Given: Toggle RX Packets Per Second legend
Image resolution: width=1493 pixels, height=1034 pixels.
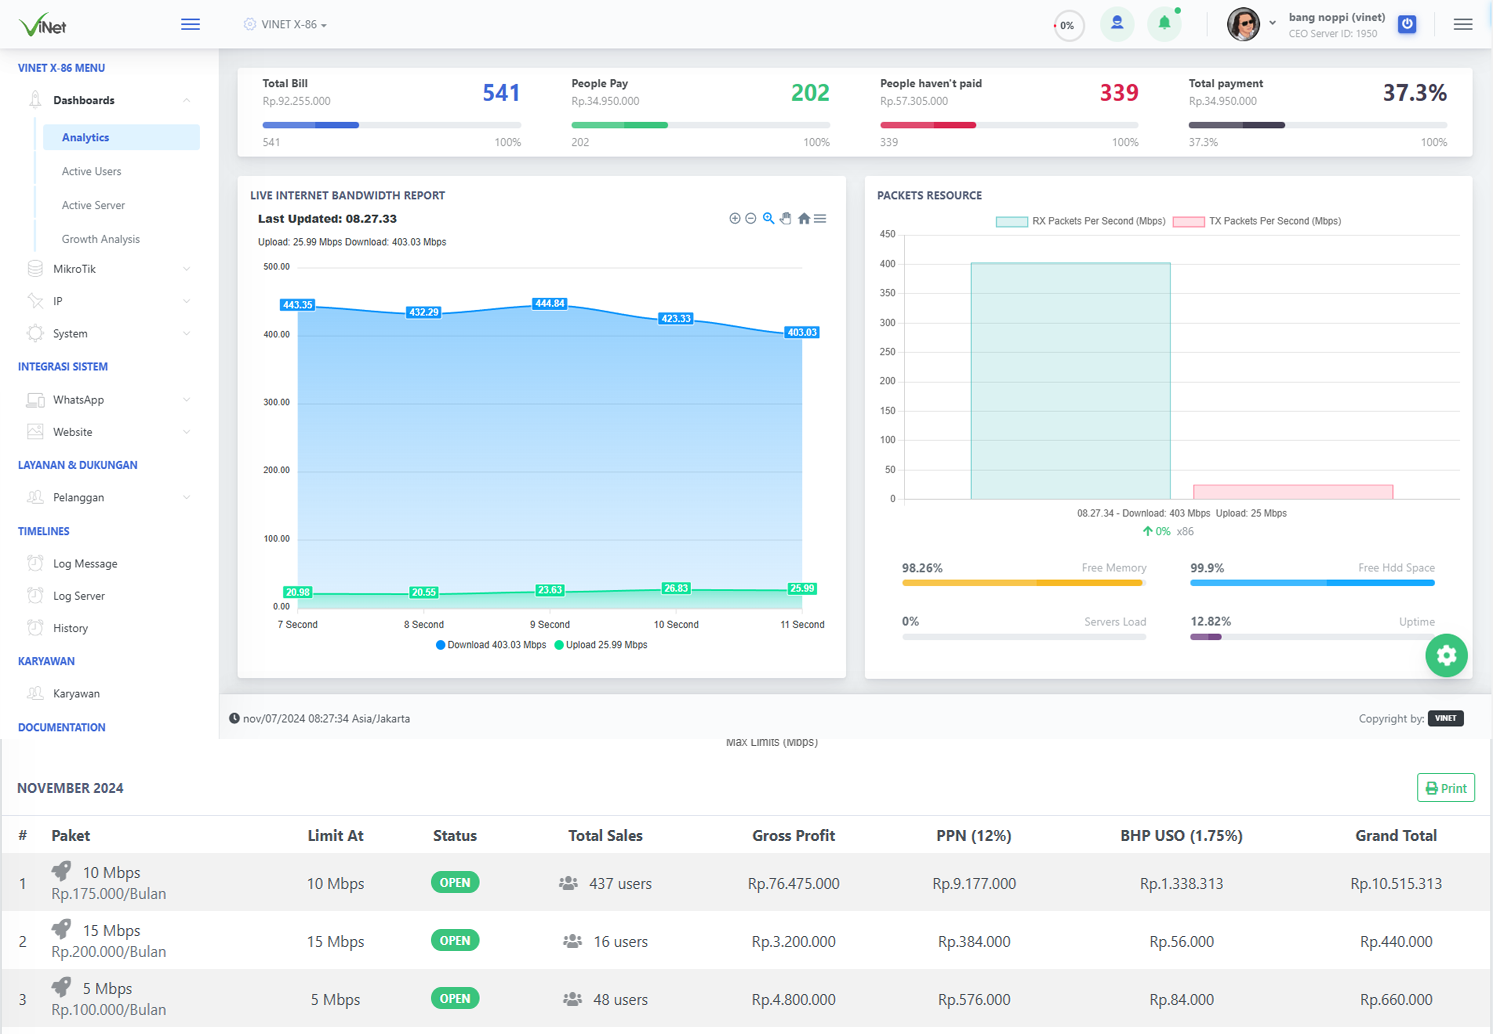Looking at the screenshot, I should point(1080,221).
